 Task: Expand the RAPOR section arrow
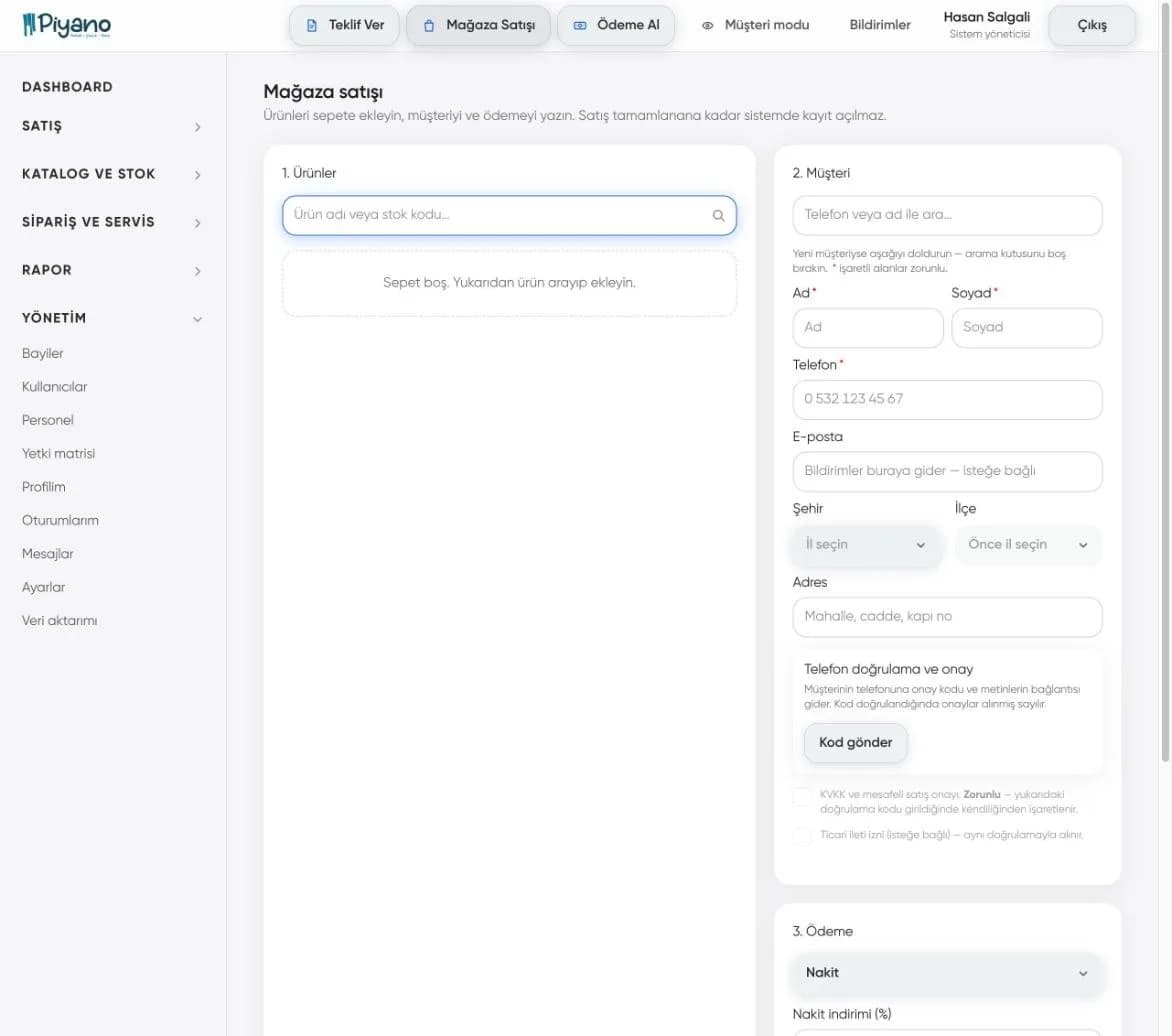197,271
